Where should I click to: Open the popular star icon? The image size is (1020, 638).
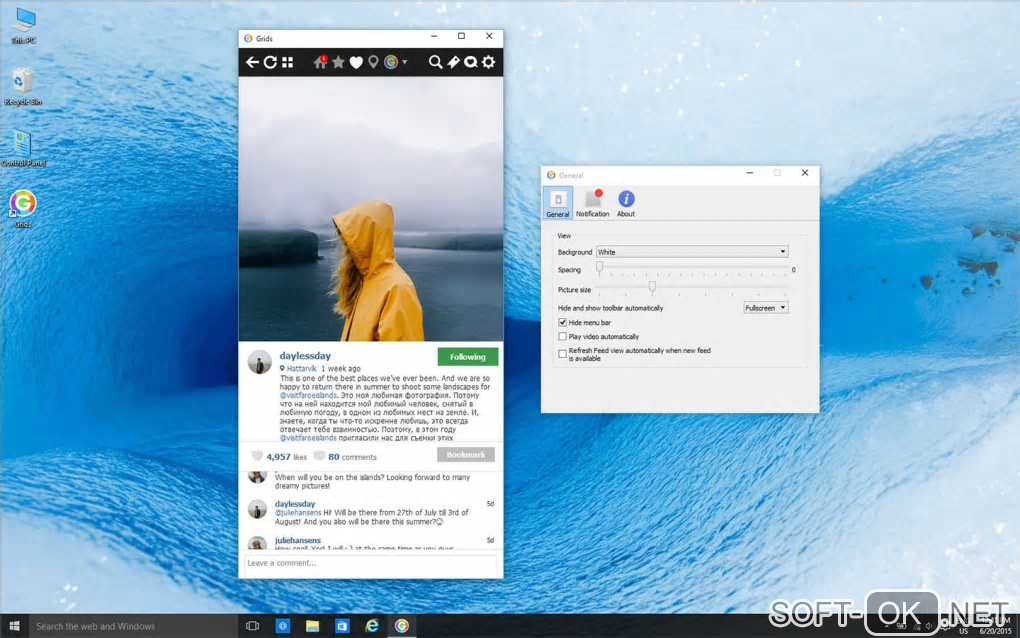pos(338,62)
